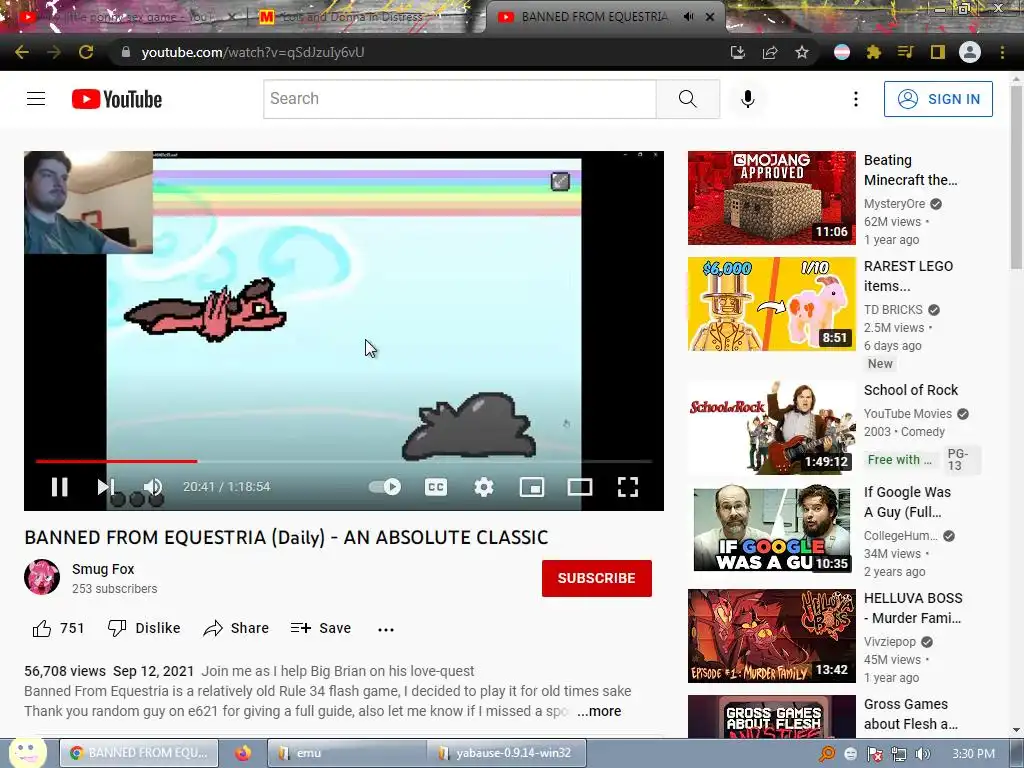Like the video with thumbs up
Image resolution: width=1024 pixels, height=768 pixels.
(58, 628)
